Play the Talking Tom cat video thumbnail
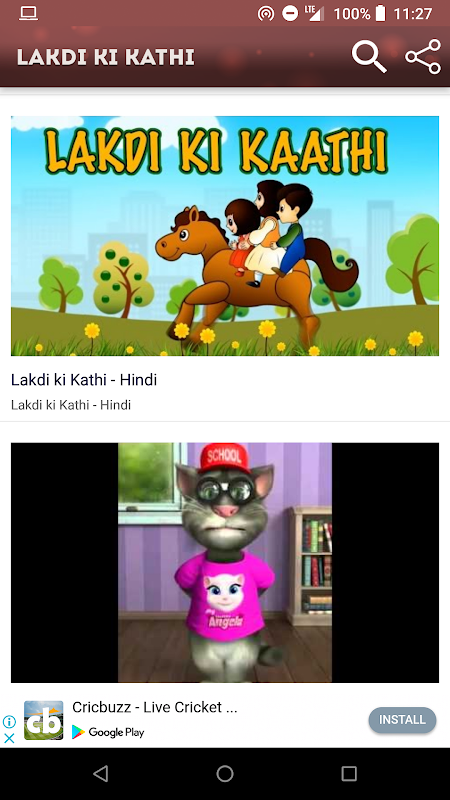The width and height of the screenshot is (450, 800). coord(225,562)
